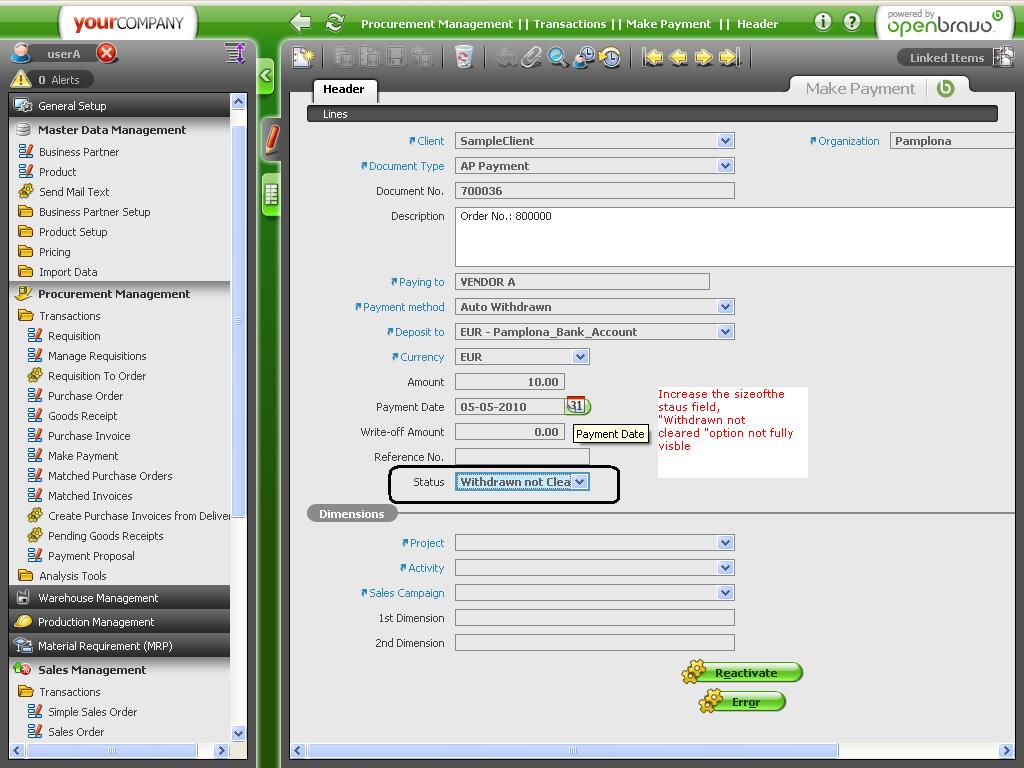Click the Delete record trash icon

click(x=463, y=57)
